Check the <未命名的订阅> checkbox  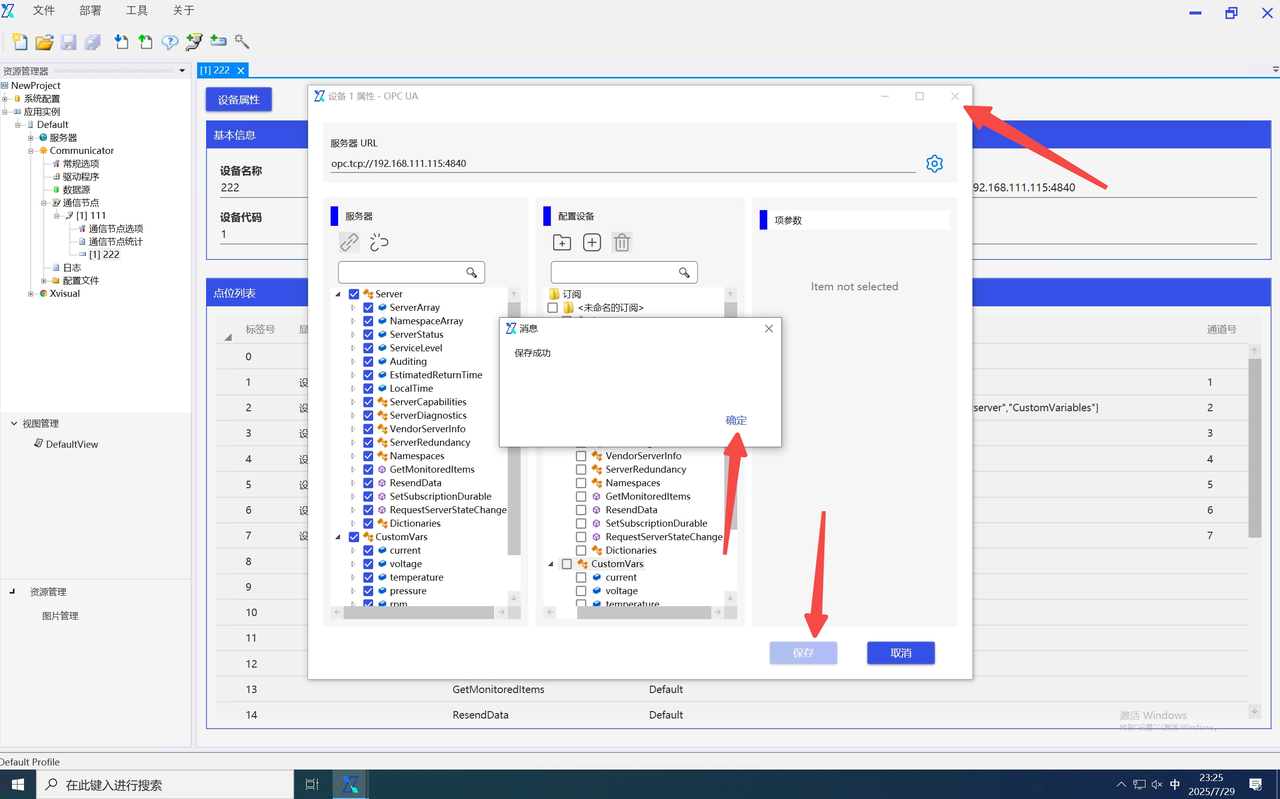(552, 308)
